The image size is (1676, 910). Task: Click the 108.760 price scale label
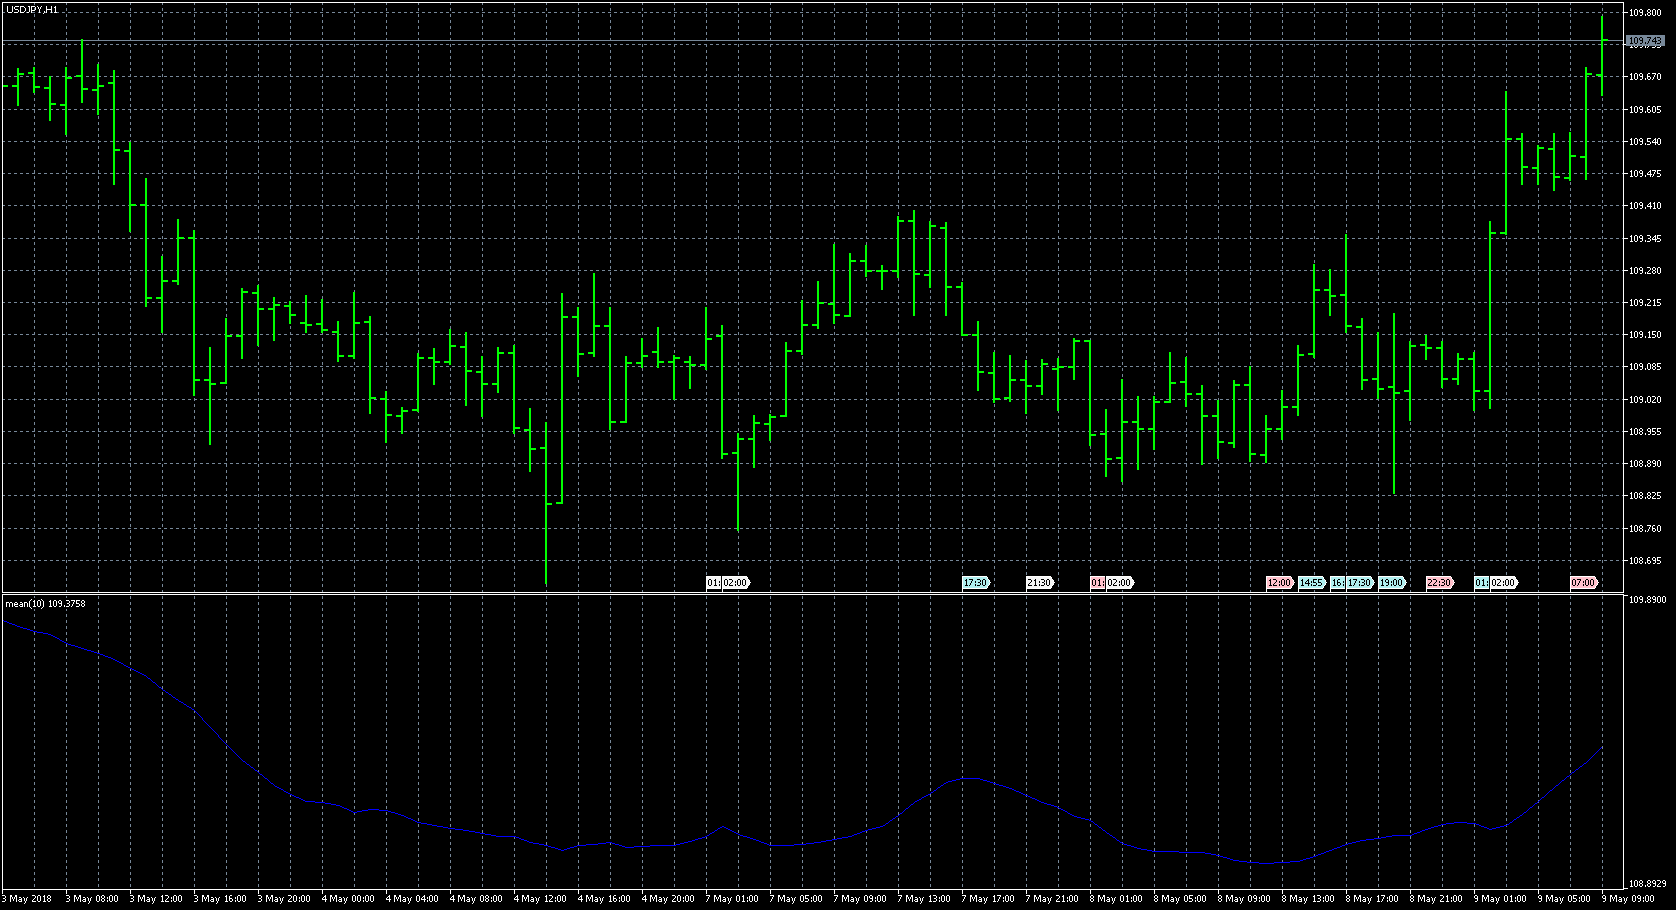pos(1645,529)
